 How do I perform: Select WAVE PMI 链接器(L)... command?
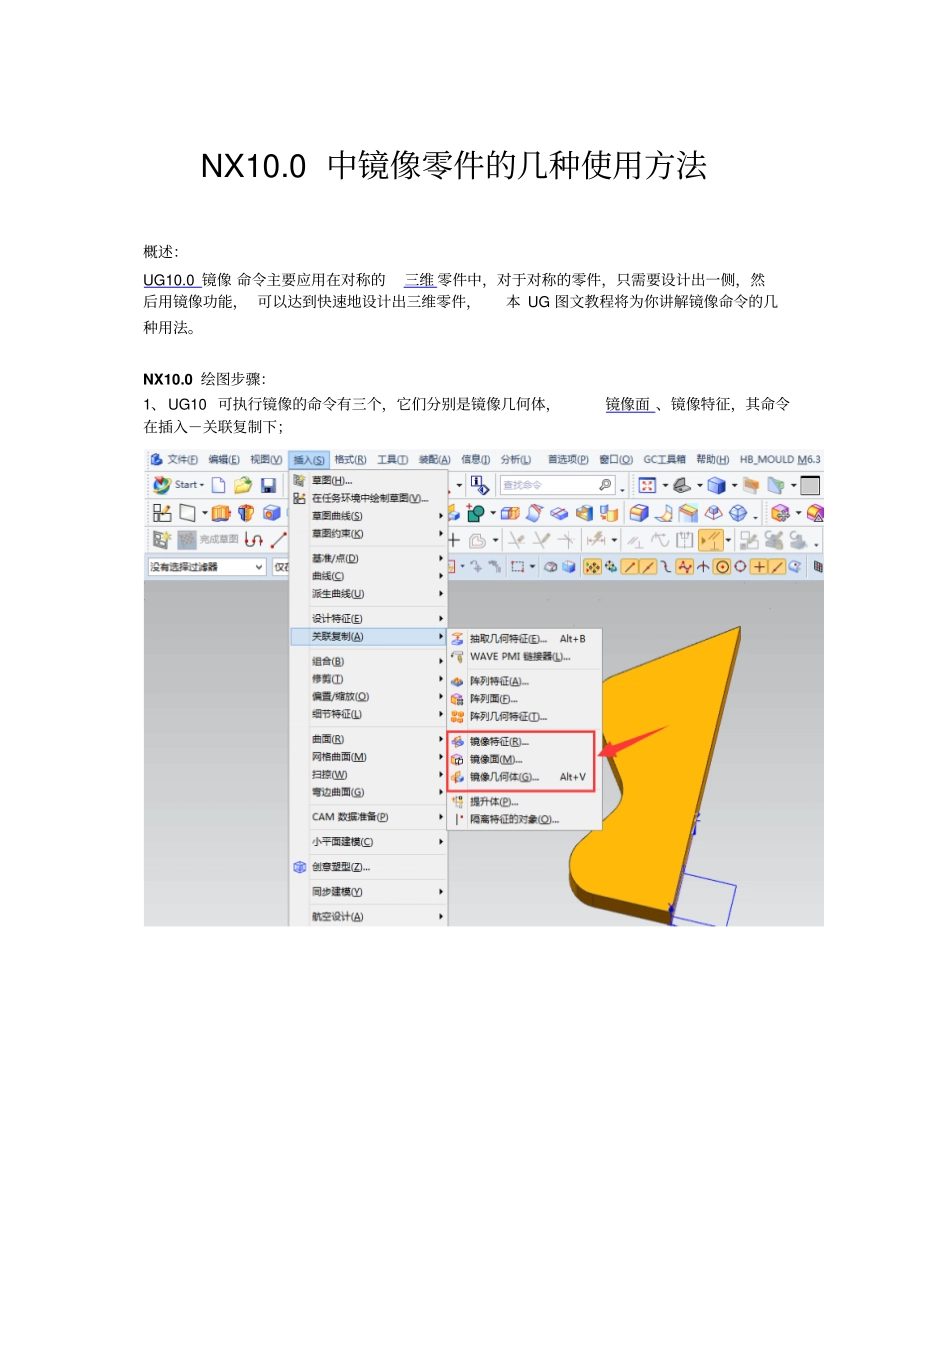[525, 657]
